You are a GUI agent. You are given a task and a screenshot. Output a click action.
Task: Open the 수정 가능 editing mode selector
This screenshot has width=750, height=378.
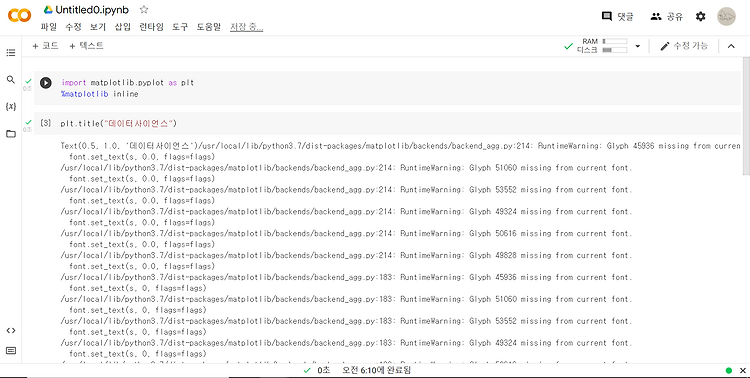[x=684, y=46]
